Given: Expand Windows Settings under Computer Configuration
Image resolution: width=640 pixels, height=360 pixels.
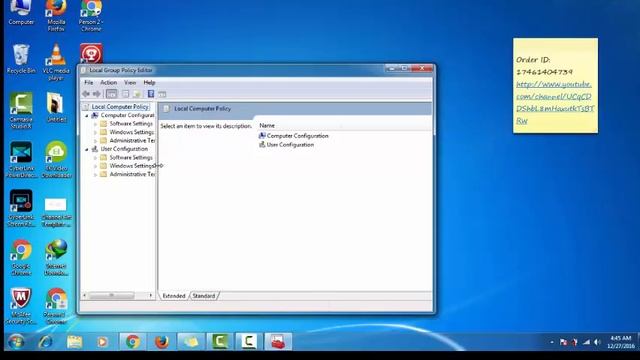Looking at the screenshot, I should click(96, 133).
